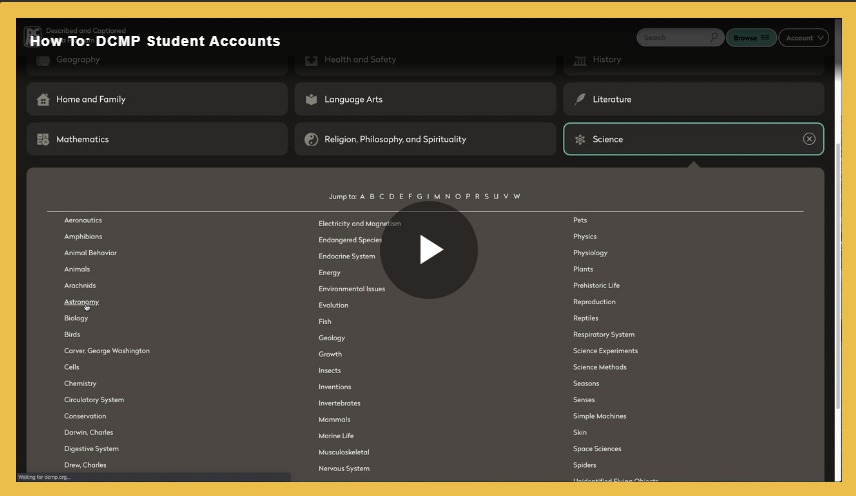Open the Evolution topic
The height and width of the screenshot is (496, 856).
click(x=333, y=306)
